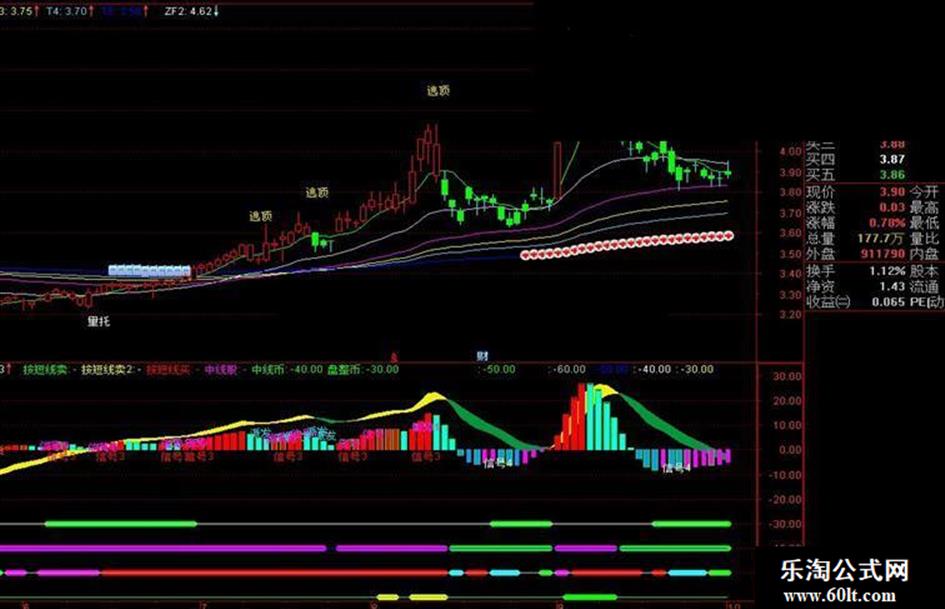Select the red 按短线买 legend label

coord(169,369)
